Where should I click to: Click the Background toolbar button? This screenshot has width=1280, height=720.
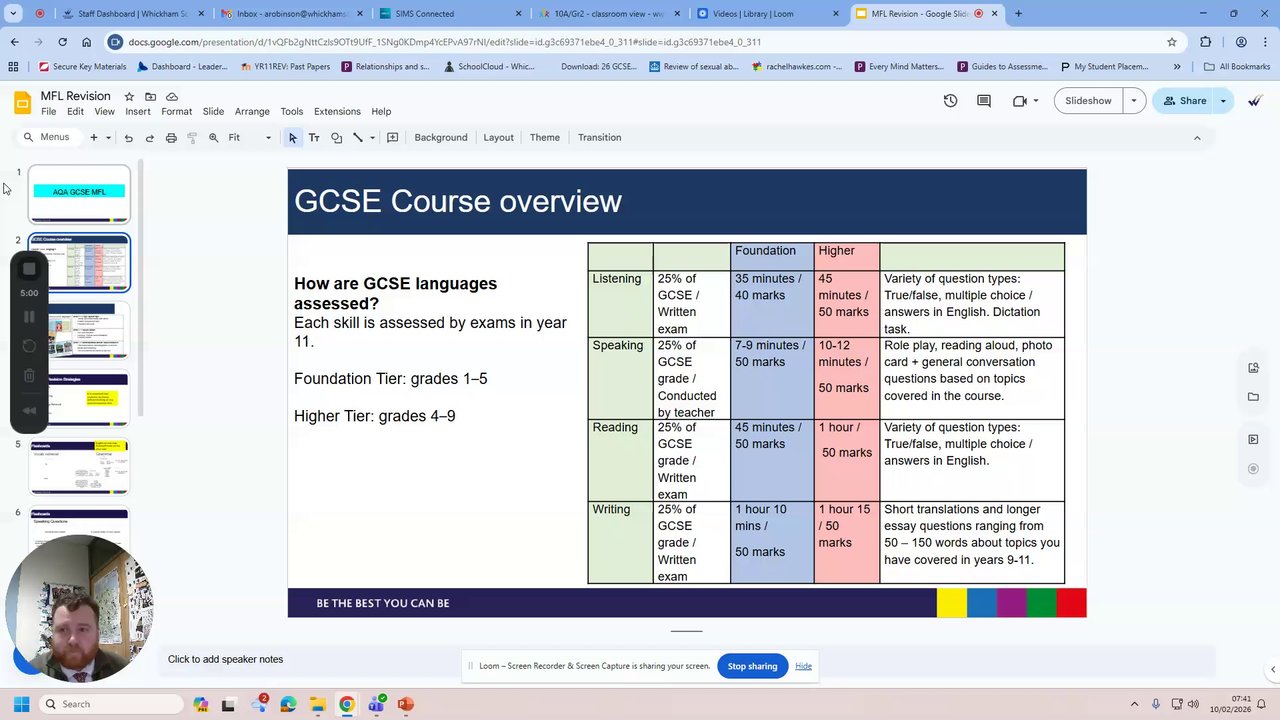pyautogui.click(x=441, y=138)
